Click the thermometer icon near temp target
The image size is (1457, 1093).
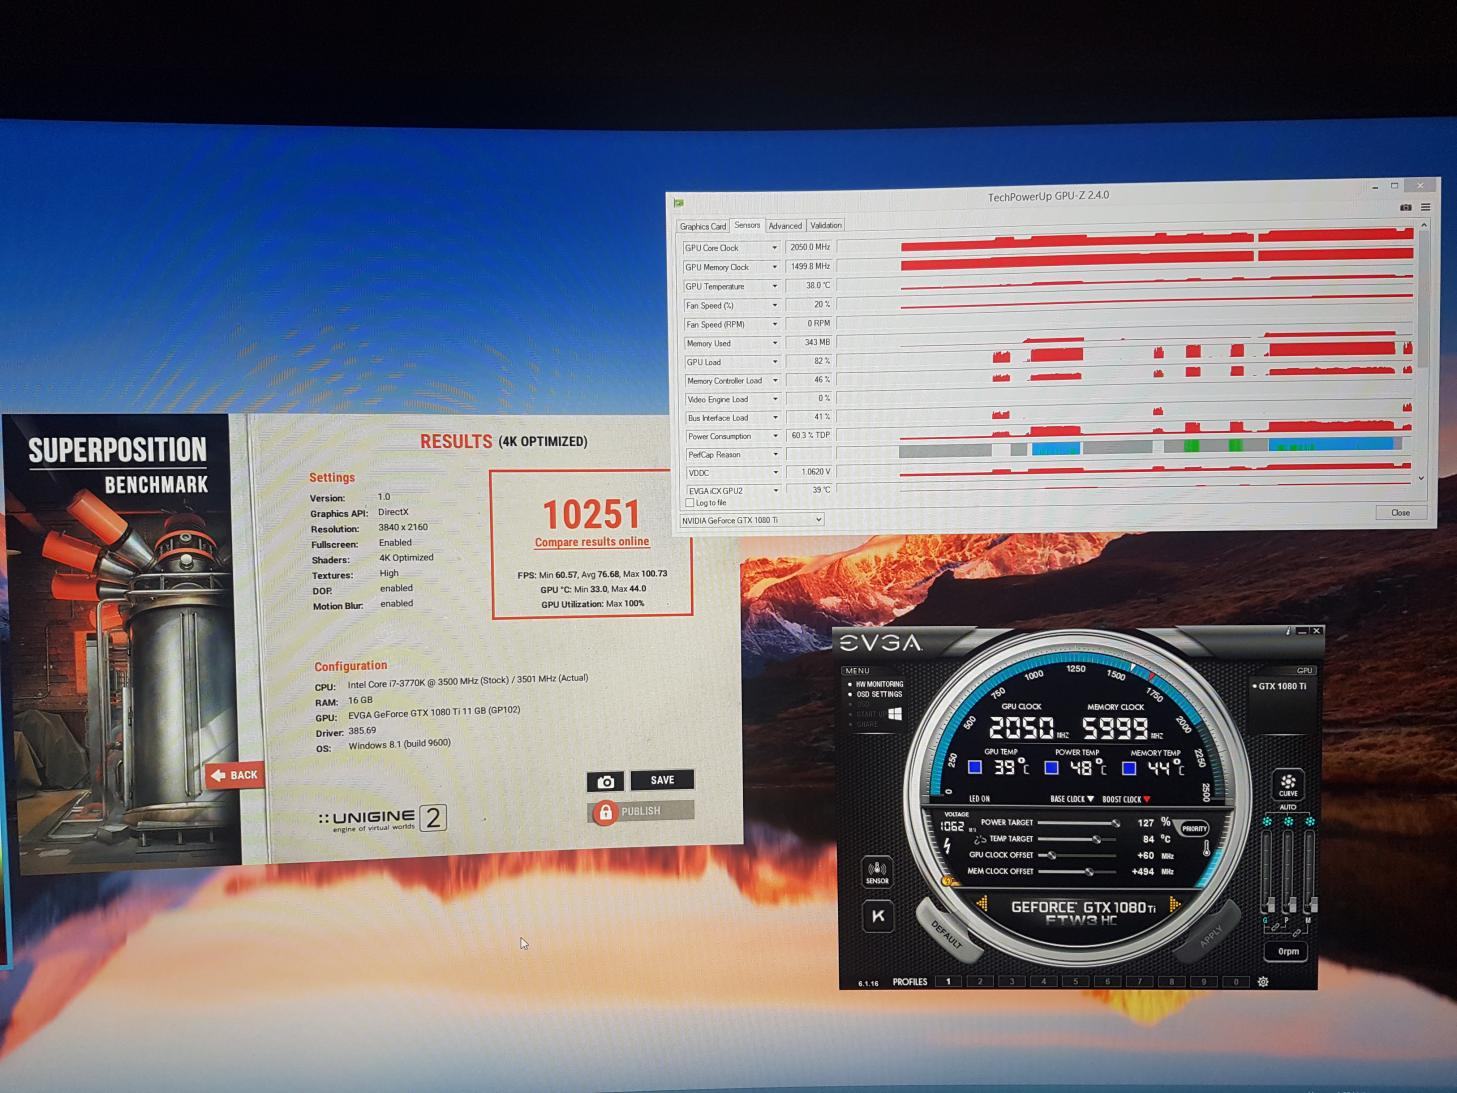point(1206,848)
